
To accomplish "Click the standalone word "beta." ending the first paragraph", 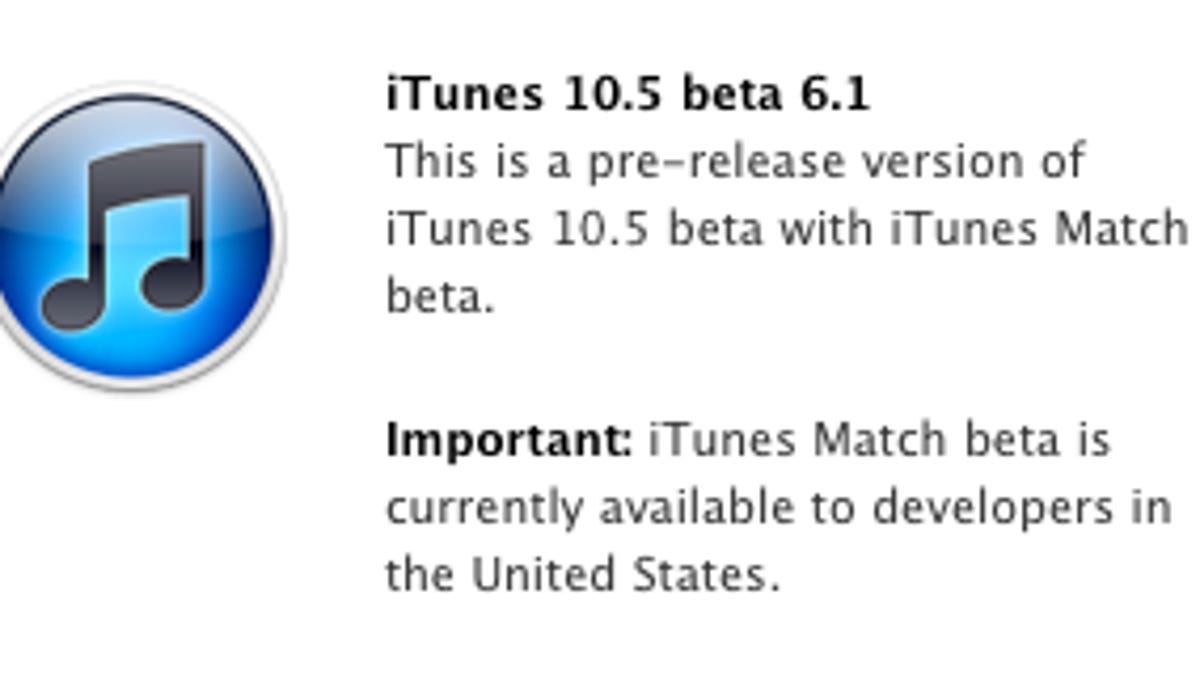I will pos(440,297).
